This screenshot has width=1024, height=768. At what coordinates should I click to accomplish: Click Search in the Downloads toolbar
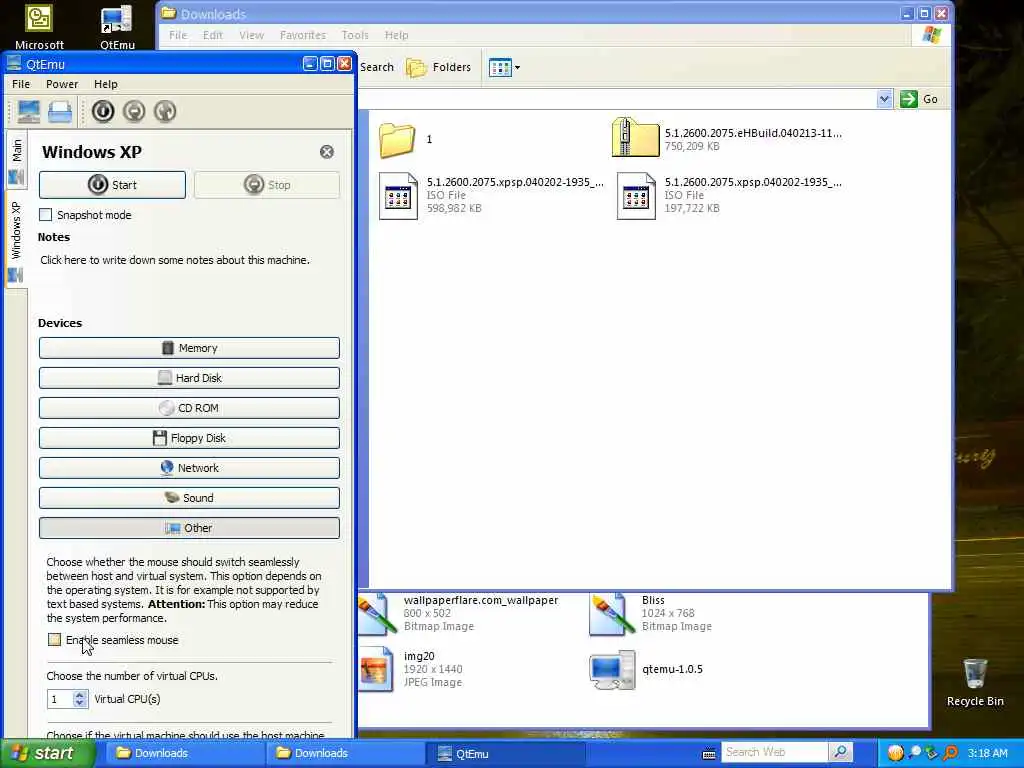tap(377, 67)
